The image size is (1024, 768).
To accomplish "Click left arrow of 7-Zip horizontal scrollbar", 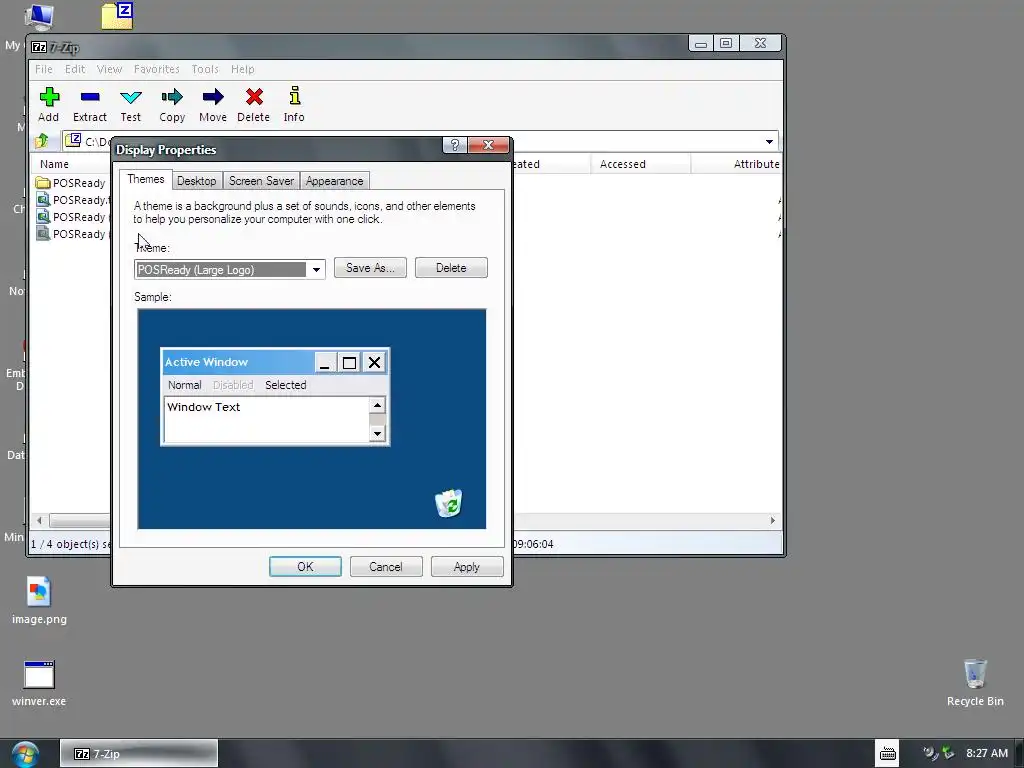I will 40,520.
